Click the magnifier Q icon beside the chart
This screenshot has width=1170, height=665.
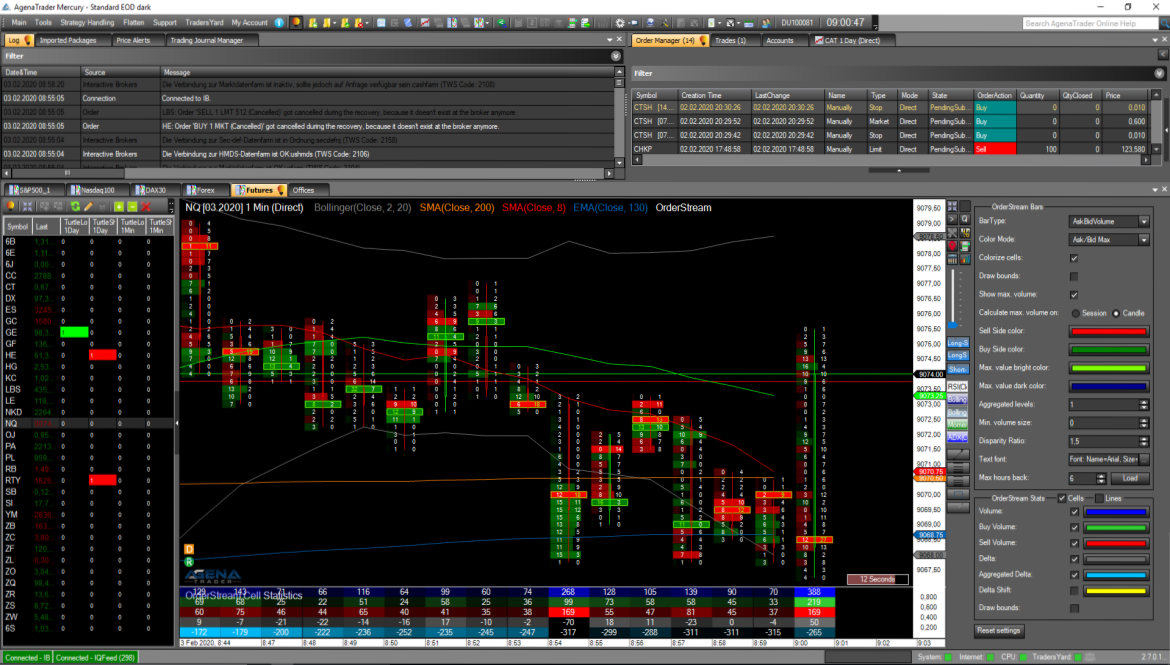click(965, 219)
